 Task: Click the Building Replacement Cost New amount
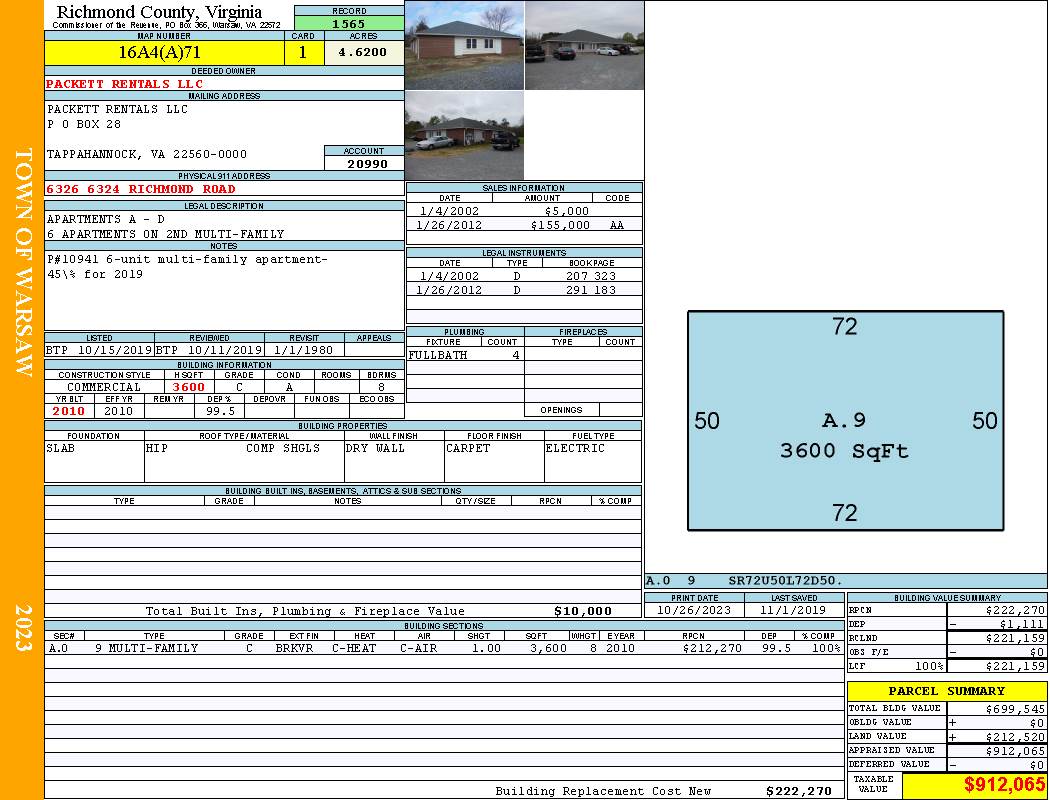coord(798,791)
